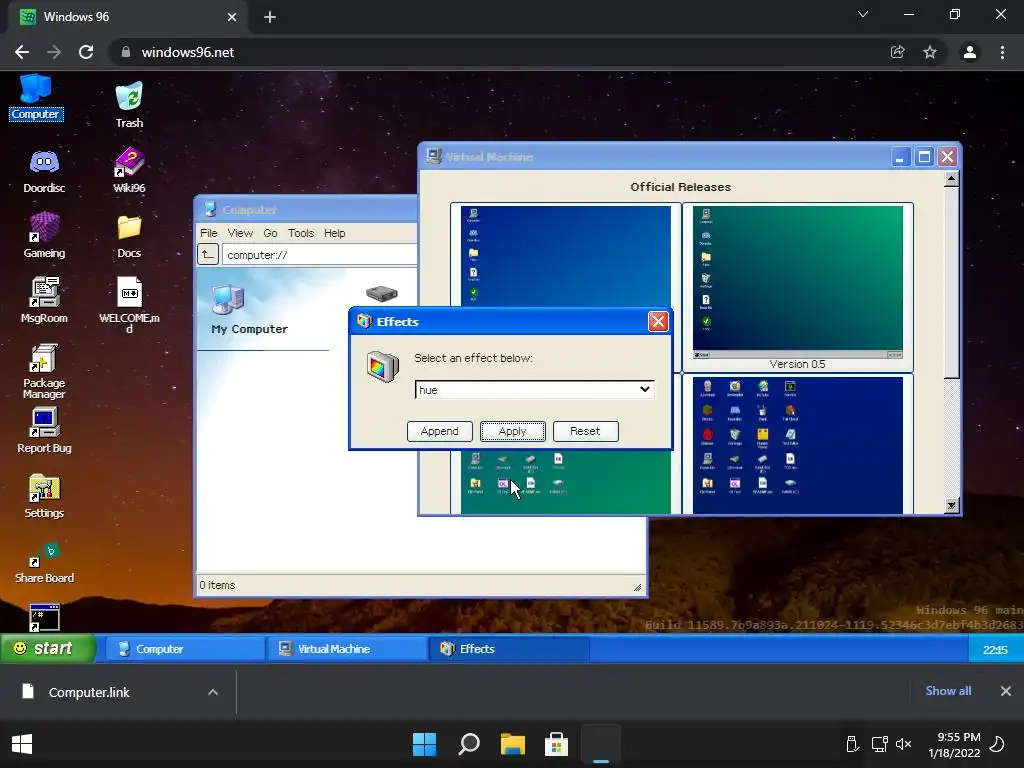Select the top-left blue release thumbnail
The image size is (1024, 768).
(566, 256)
